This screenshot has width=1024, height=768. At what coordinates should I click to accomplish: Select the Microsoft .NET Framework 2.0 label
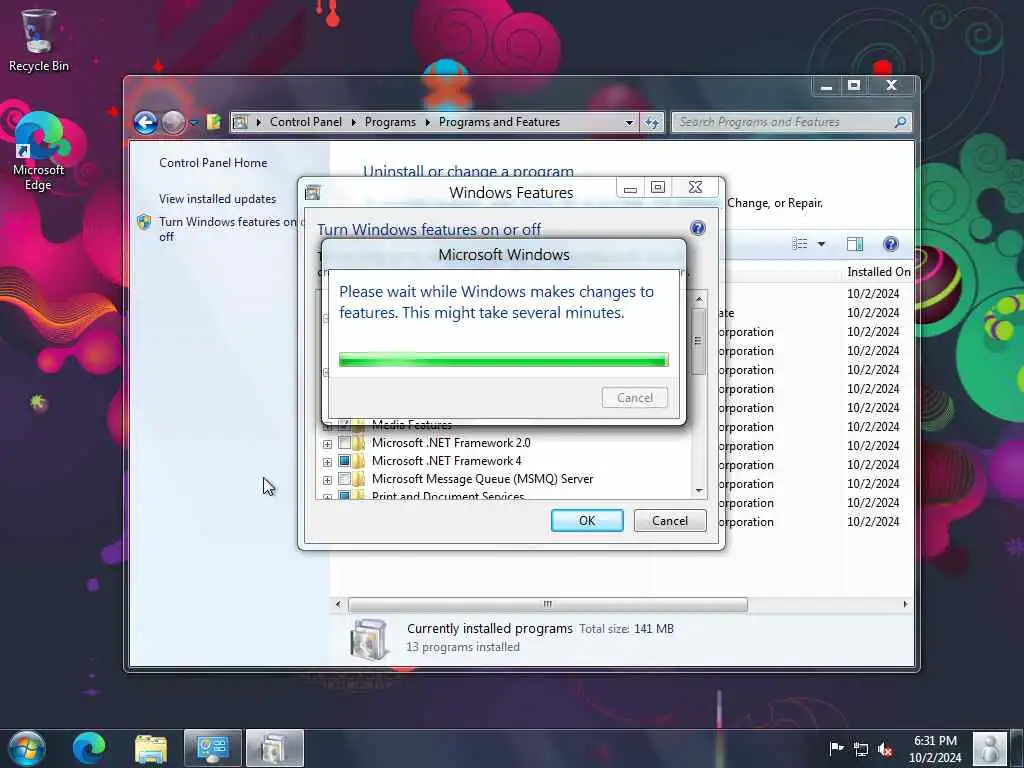tap(451, 443)
